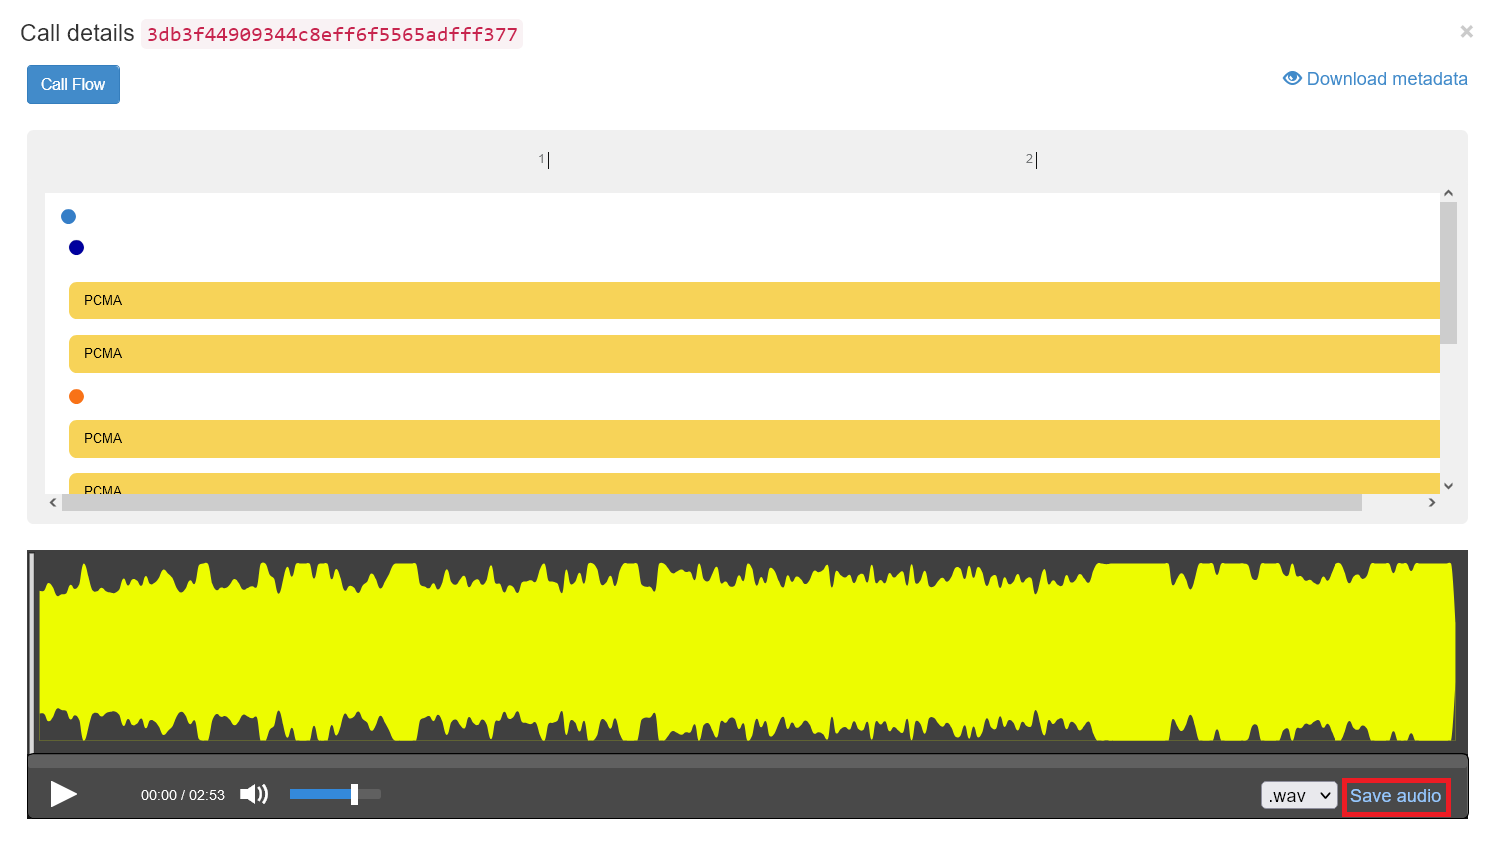Viewport: 1496px width, 845px height.
Task: Click the call ID 3db3f44909344c8eff6f5565adfff377
Action: pos(332,34)
